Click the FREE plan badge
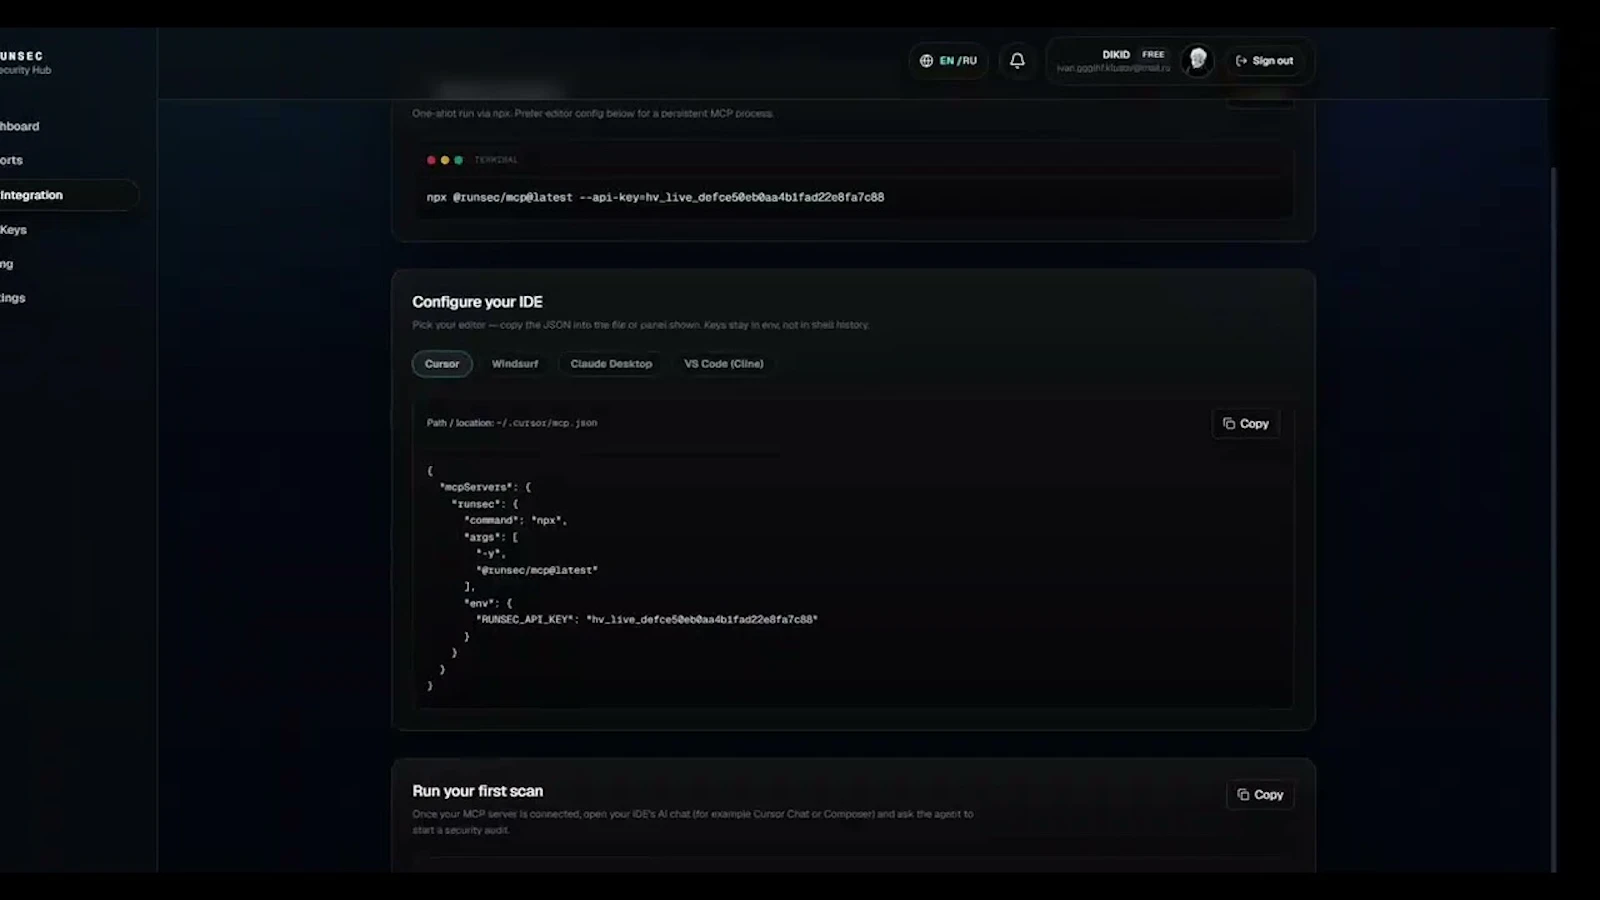Image resolution: width=1600 pixels, height=900 pixels. [x=1153, y=55]
